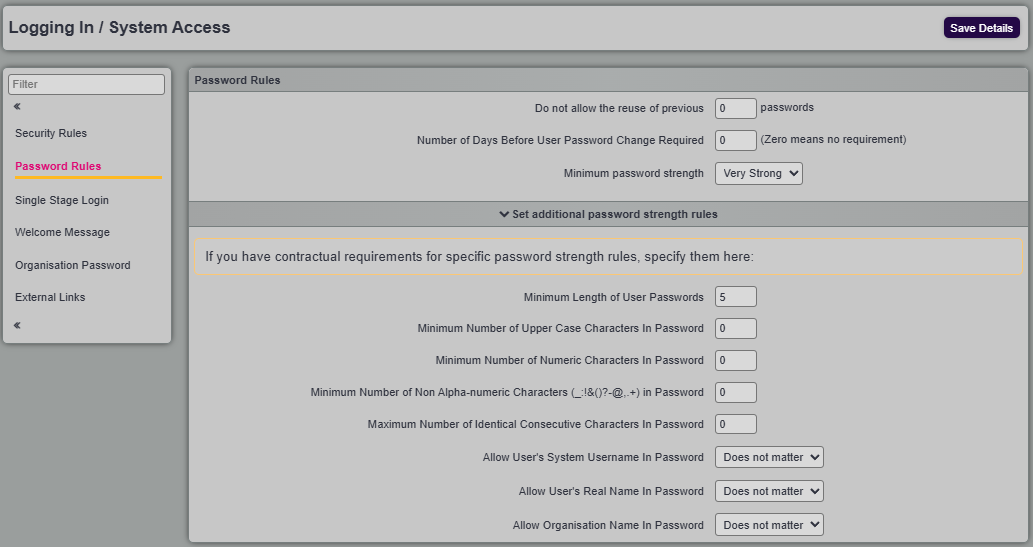Open the Minimum password strength dropdown

click(758, 173)
